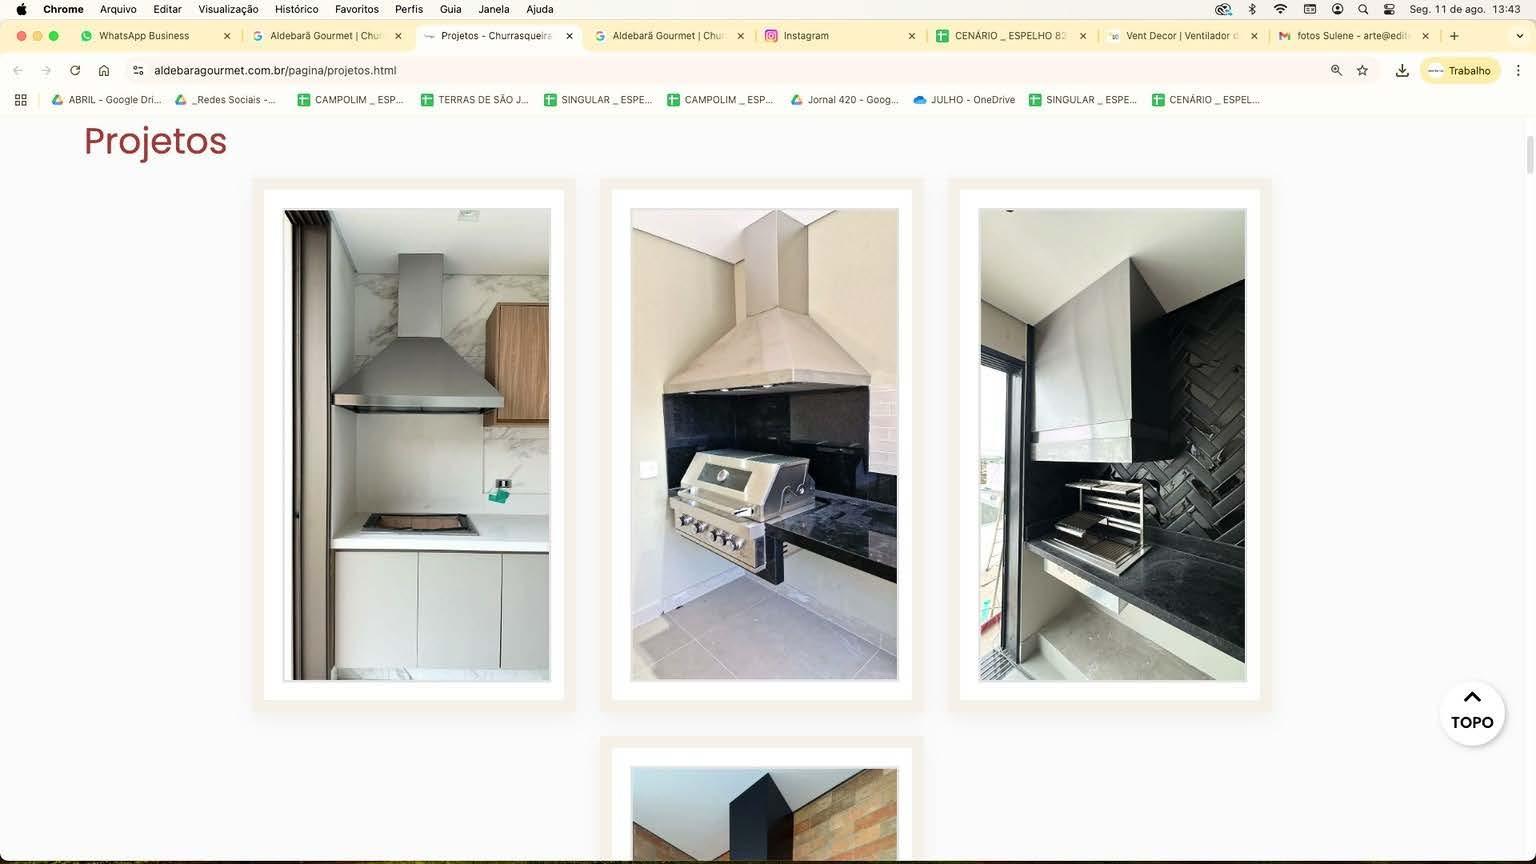The height and width of the screenshot is (864, 1536).
Task: Open Jornal 420 bookmark
Action: [844, 100]
